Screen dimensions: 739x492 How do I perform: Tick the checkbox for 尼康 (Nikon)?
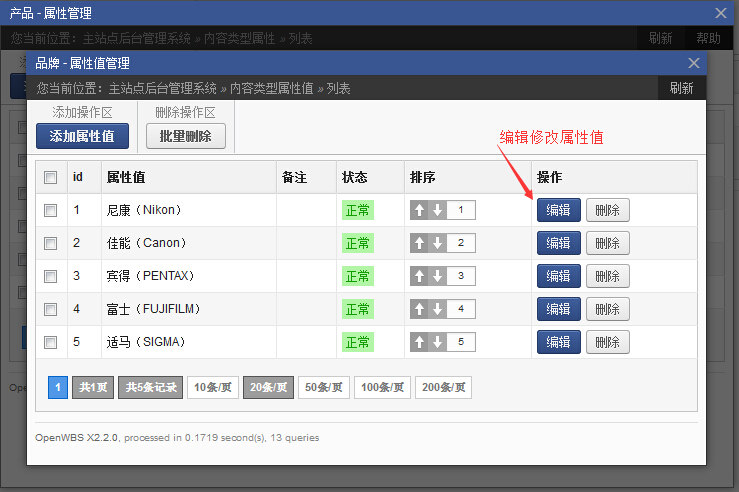pos(51,210)
